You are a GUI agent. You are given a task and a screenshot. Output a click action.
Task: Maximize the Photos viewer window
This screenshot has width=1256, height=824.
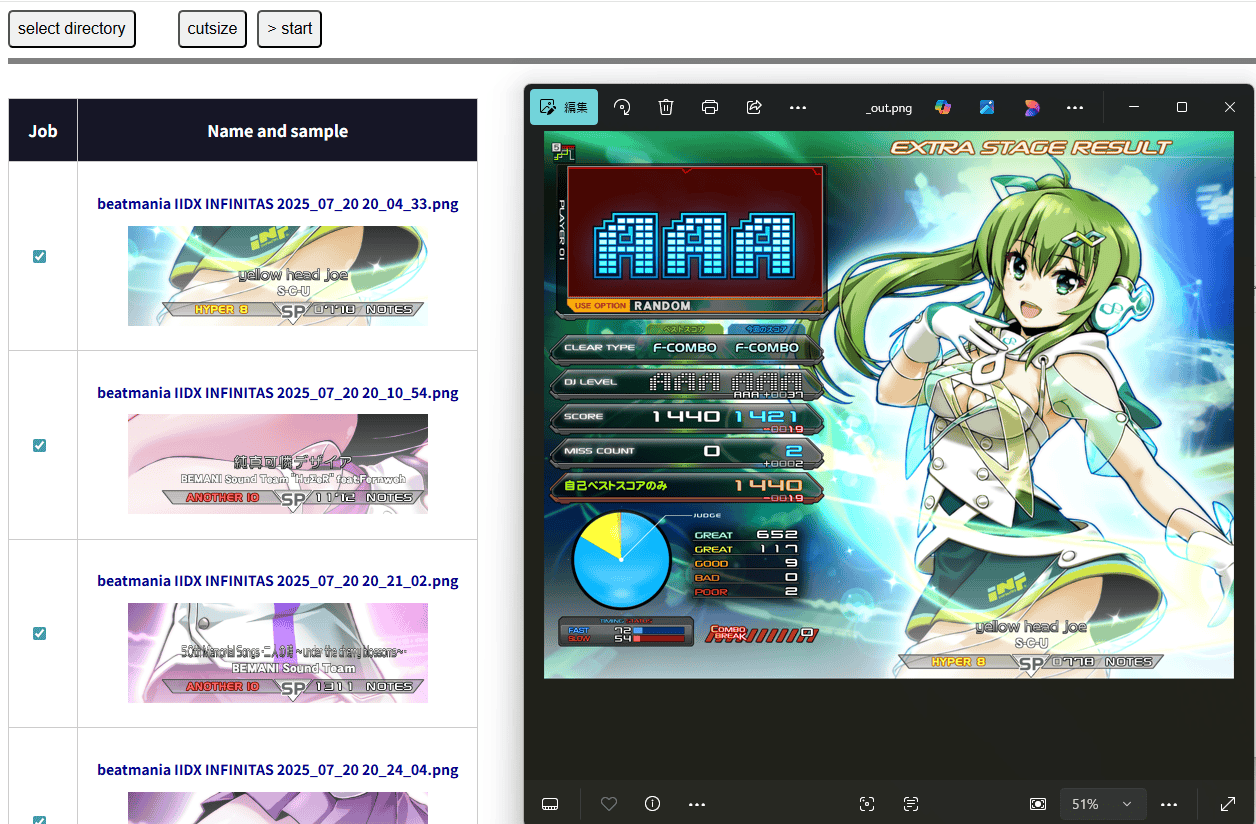tap(1182, 107)
